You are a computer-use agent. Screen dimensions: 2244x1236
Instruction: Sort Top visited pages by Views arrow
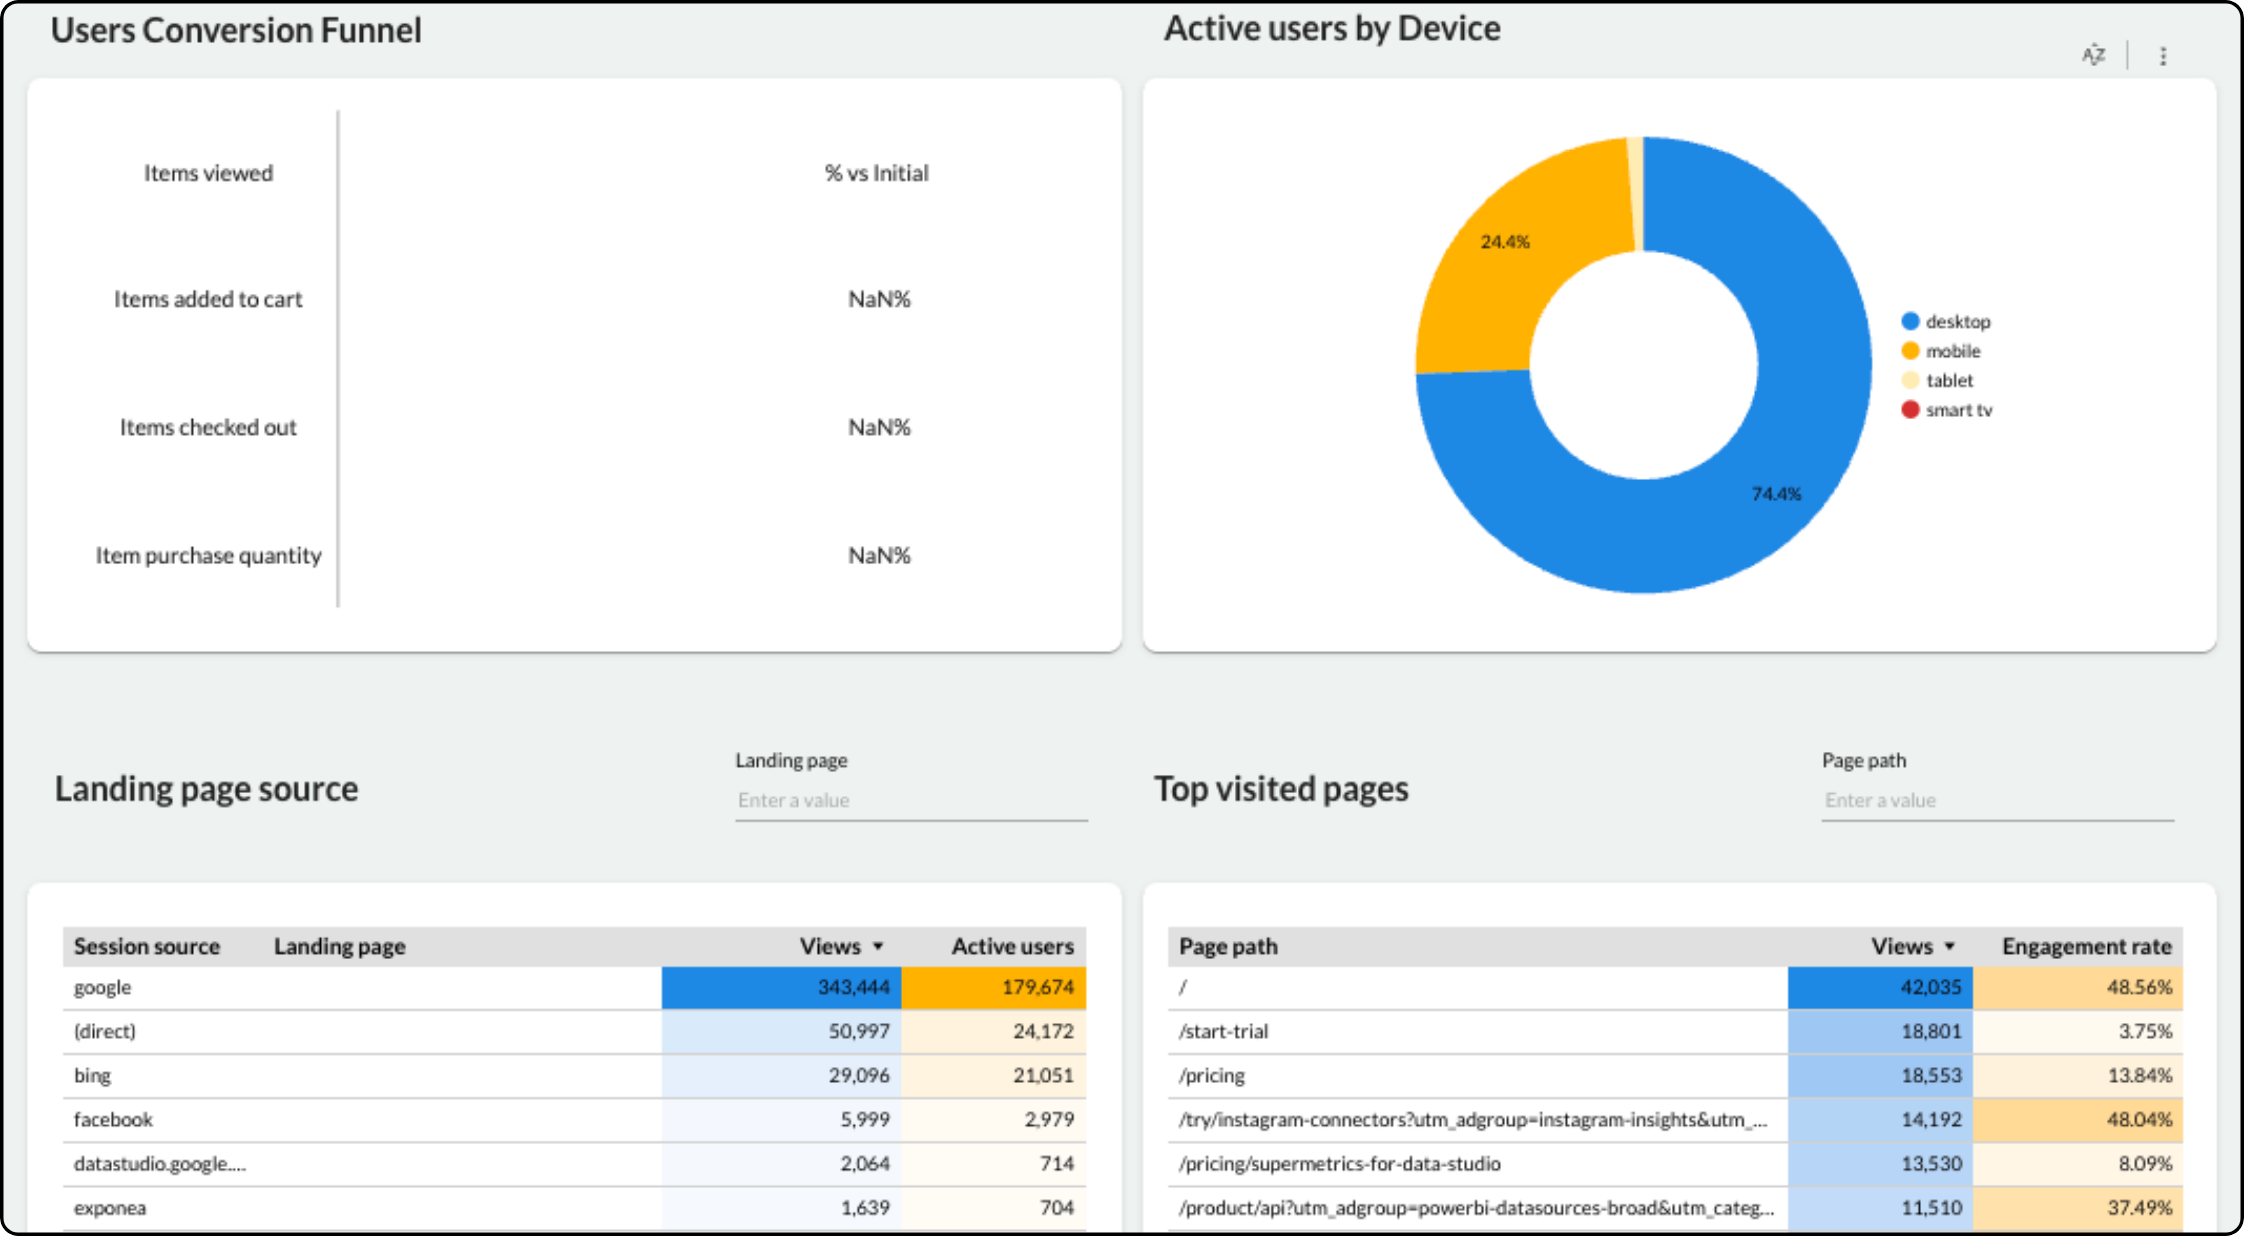click(x=1949, y=946)
